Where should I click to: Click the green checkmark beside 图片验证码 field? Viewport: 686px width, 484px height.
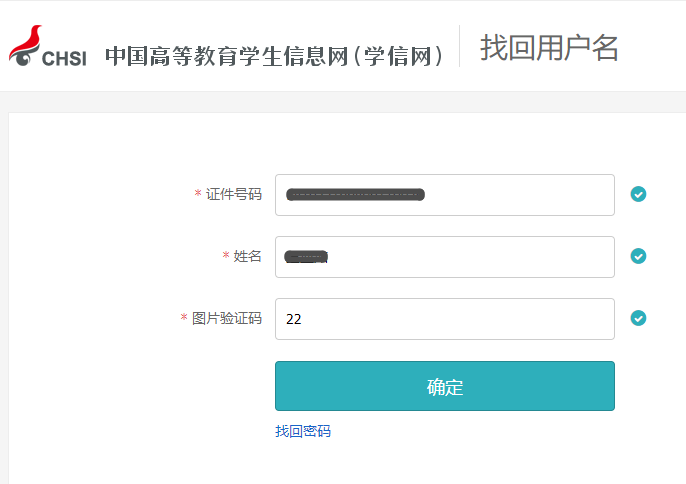pos(638,318)
